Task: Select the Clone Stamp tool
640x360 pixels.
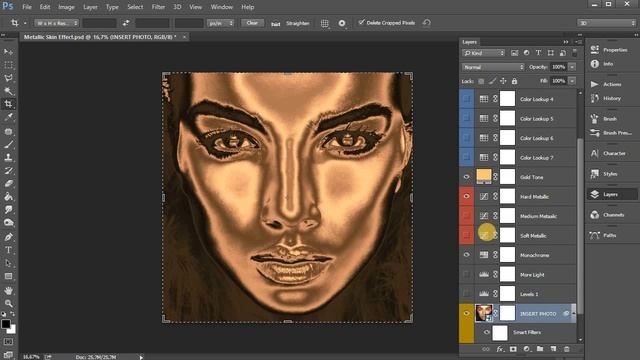Action: [x=8, y=157]
